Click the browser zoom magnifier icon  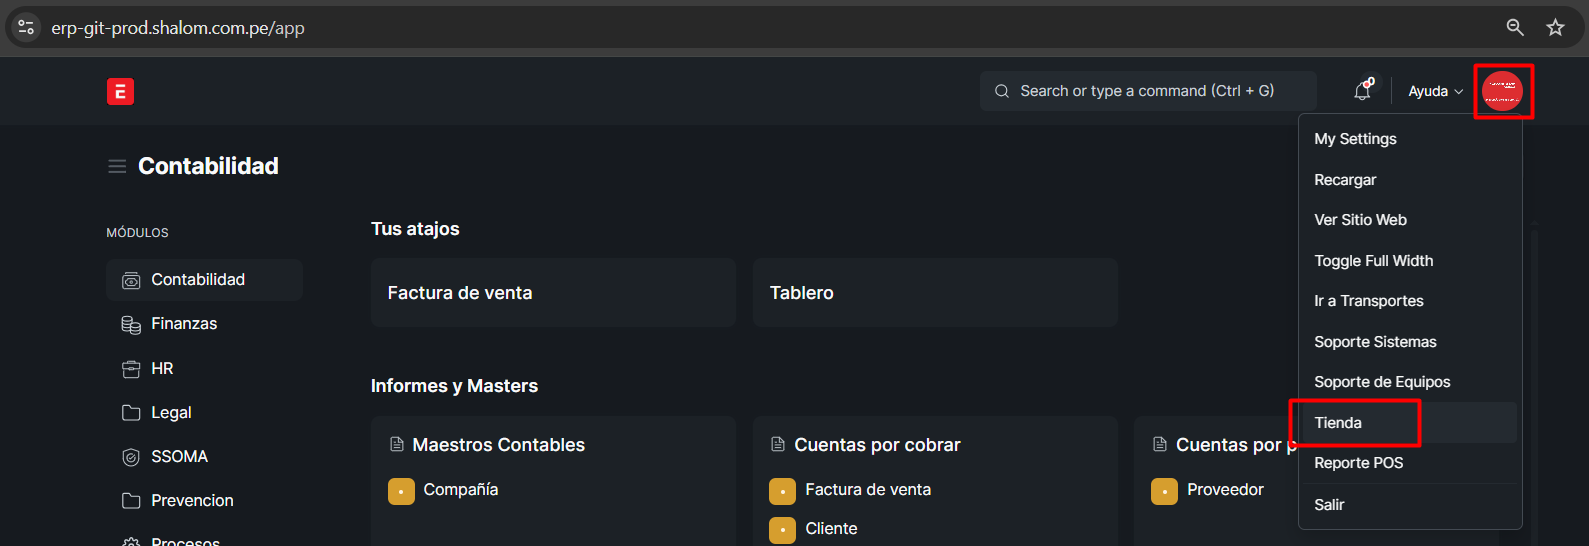click(1515, 28)
